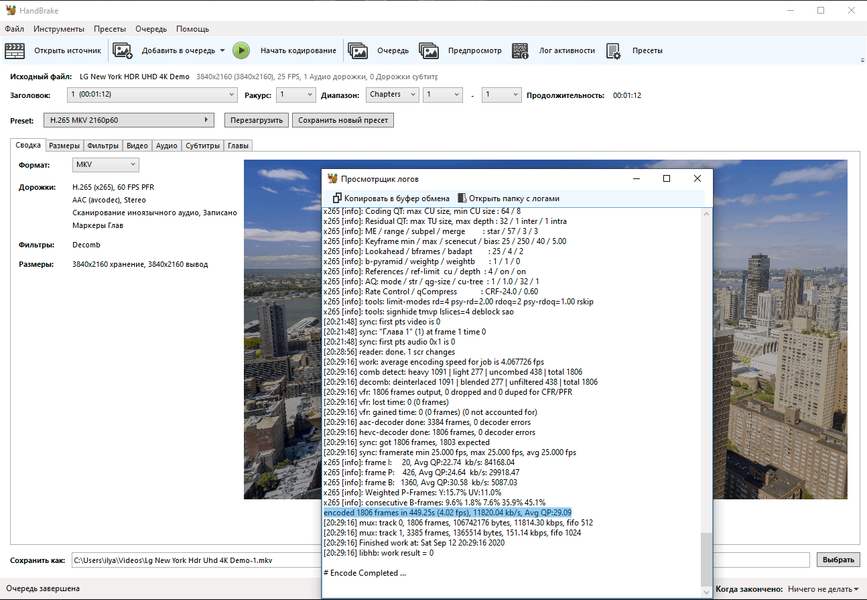Click the Add to Queue icon

[123, 50]
